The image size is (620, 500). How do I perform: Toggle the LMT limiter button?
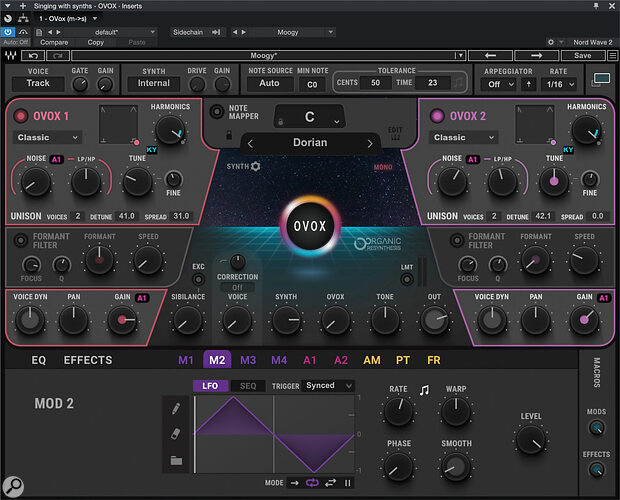pyautogui.click(x=406, y=280)
